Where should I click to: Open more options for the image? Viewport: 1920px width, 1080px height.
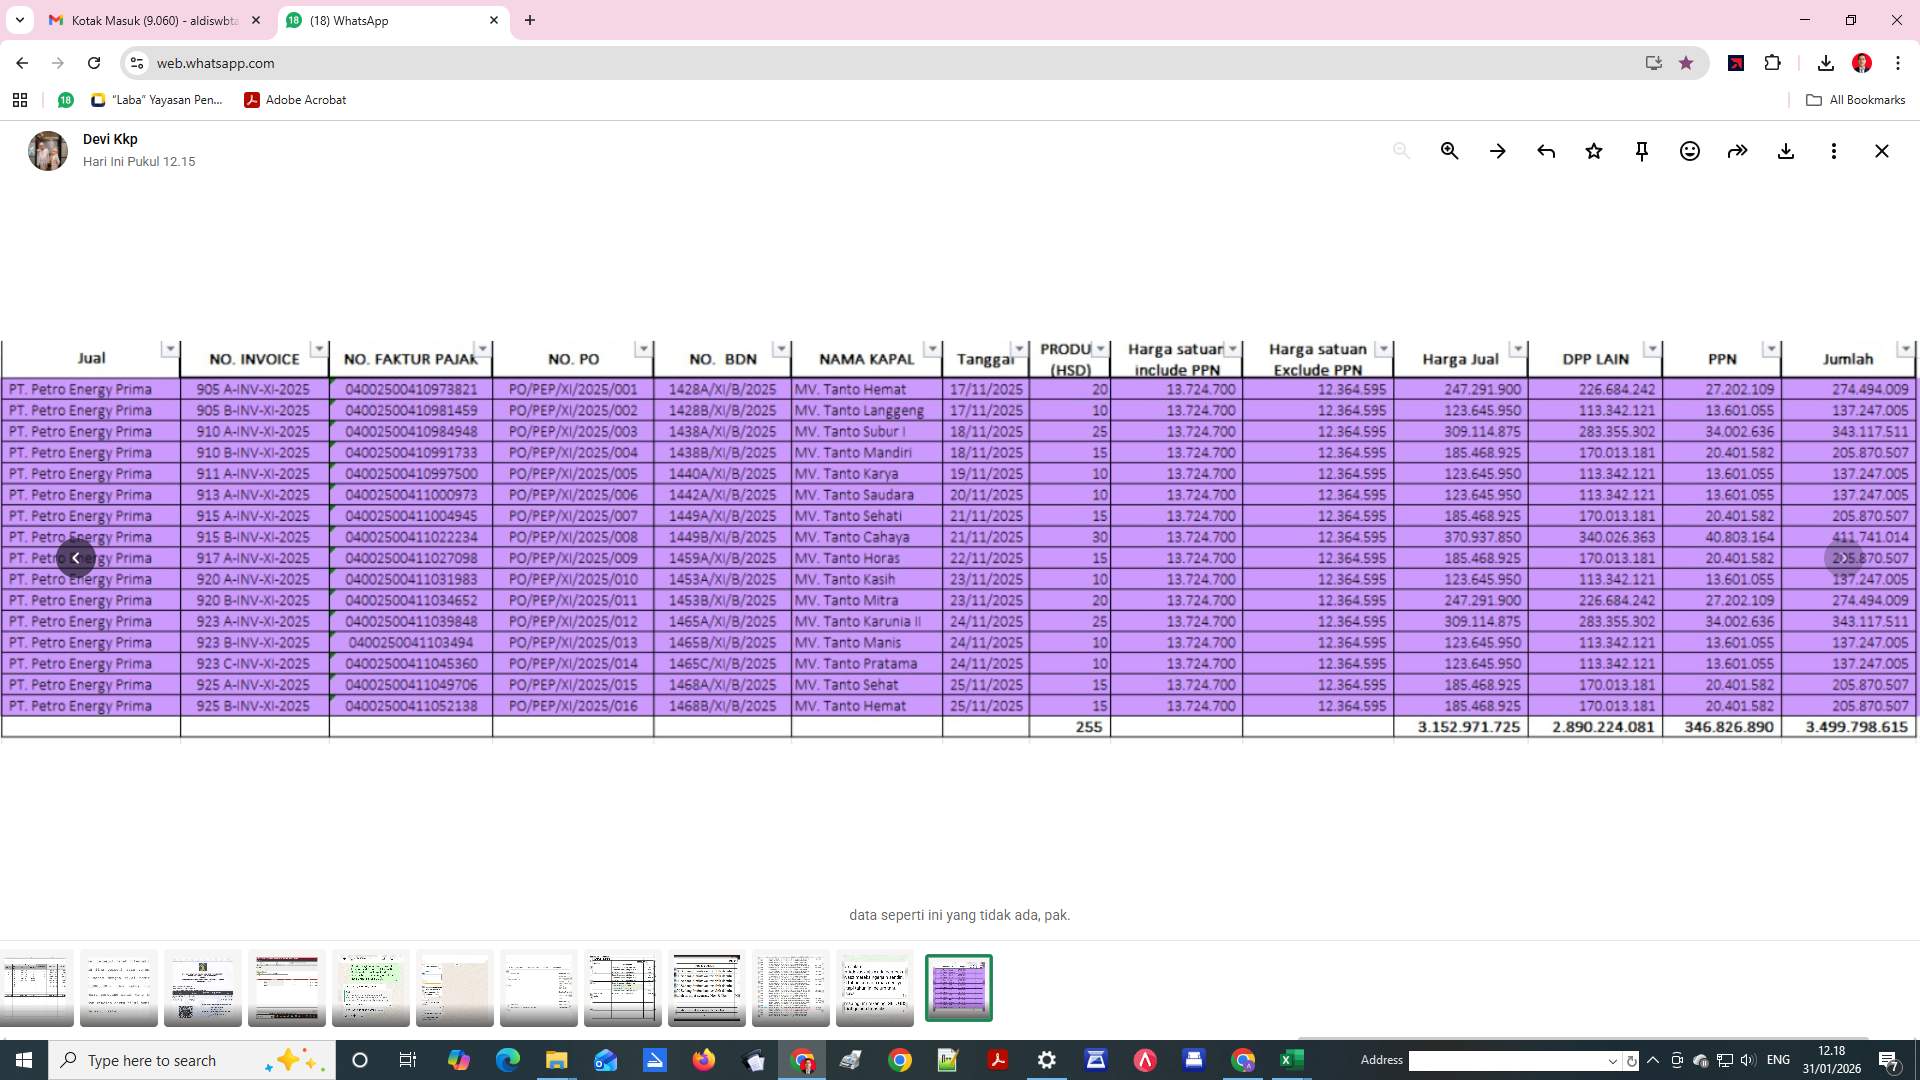point(1834,151)
